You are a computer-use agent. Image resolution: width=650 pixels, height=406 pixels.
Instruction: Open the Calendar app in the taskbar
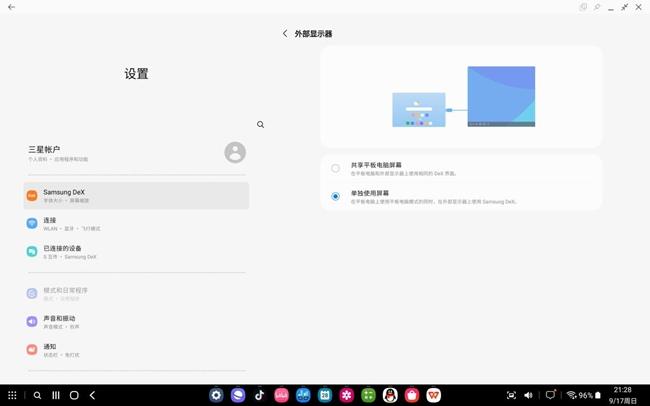[x=325, y=395]
